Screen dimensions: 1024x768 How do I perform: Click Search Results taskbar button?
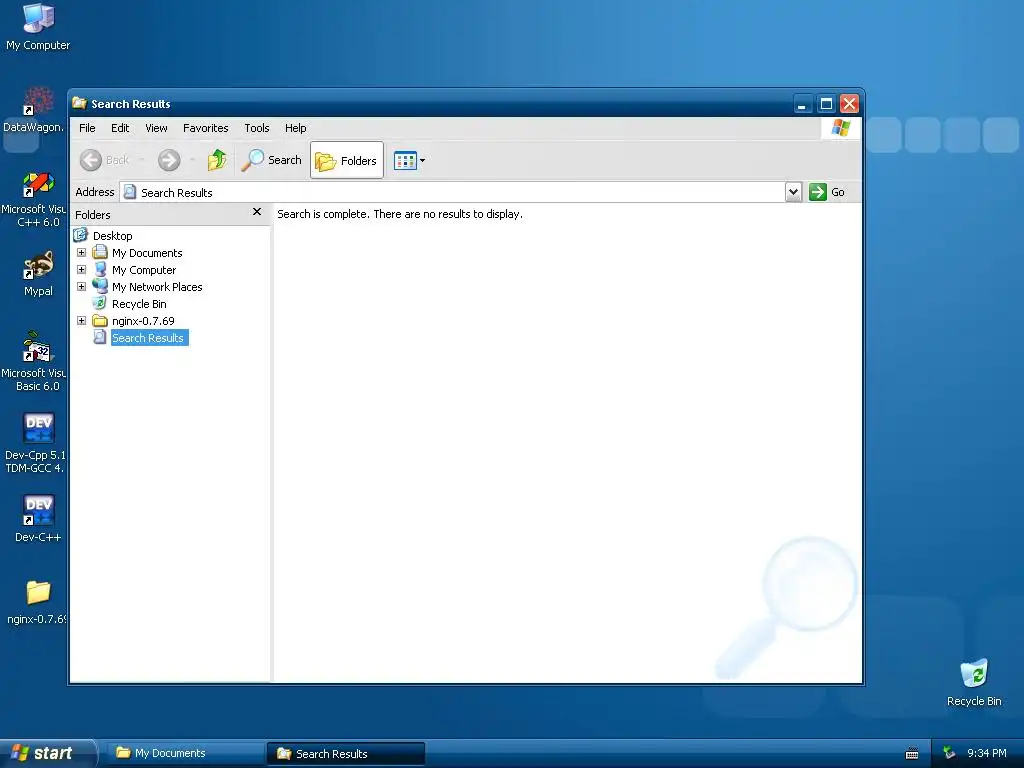coord(346,754)
